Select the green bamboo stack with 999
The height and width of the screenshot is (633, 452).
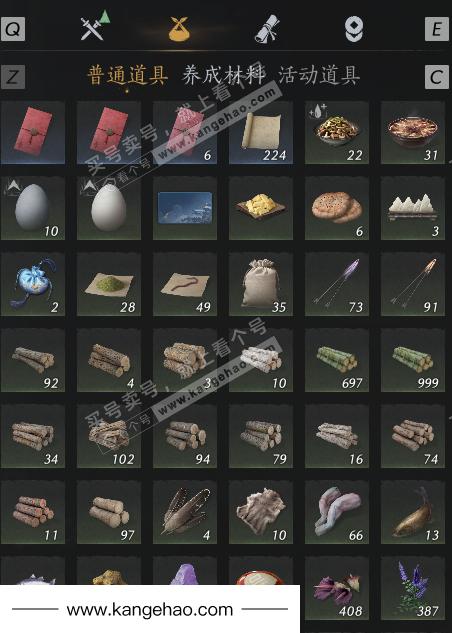[x=413, y=360]
